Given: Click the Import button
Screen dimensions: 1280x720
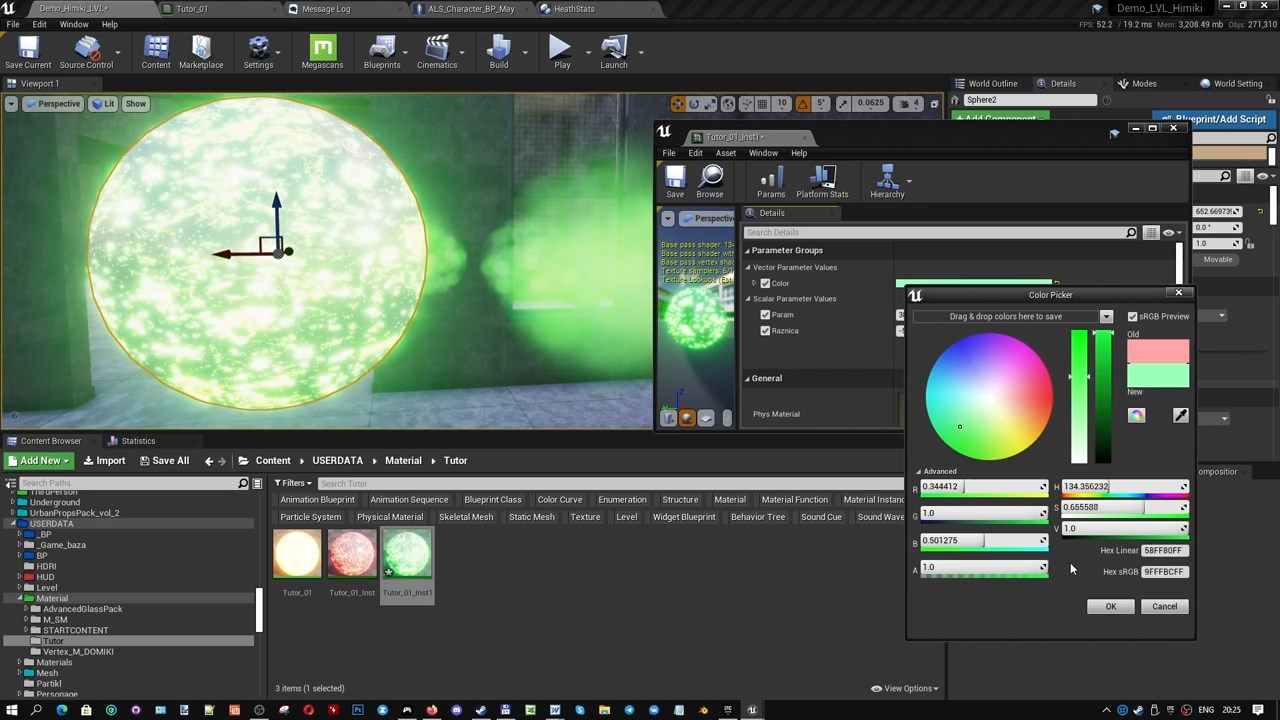Looking at the screenshot, I should point(104,461).
